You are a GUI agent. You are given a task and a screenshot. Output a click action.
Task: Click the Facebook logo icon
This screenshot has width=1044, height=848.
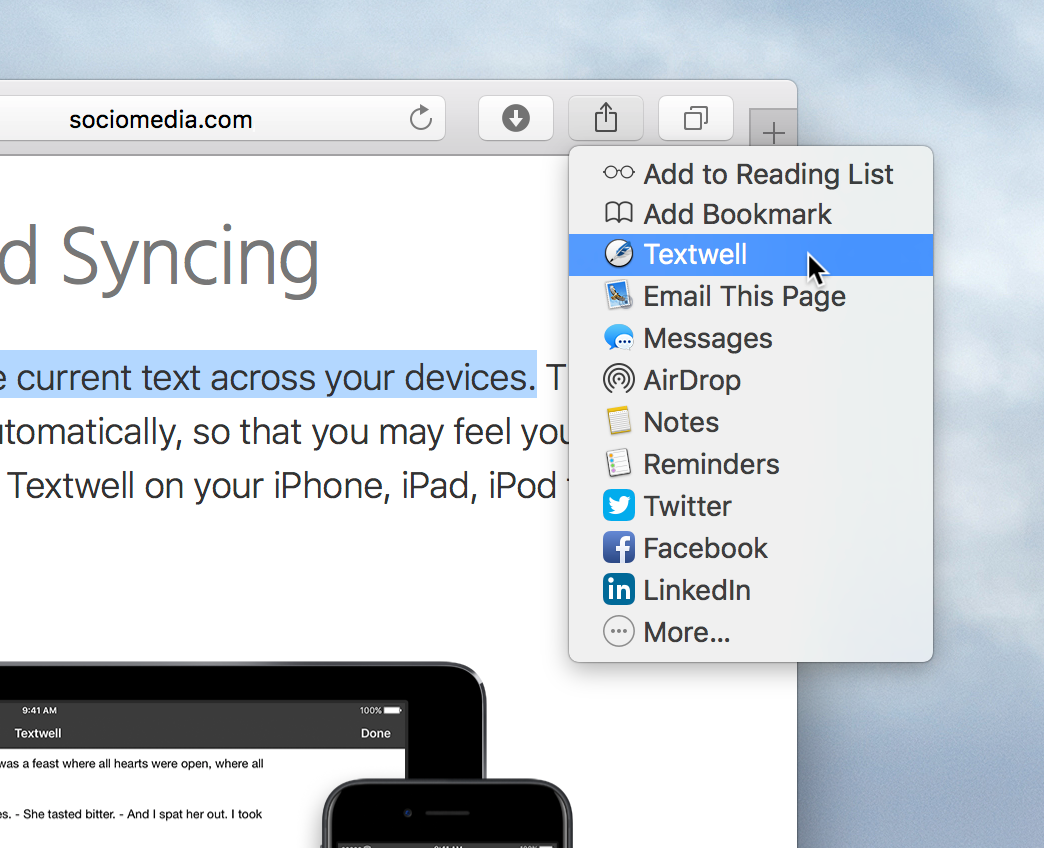619,547
